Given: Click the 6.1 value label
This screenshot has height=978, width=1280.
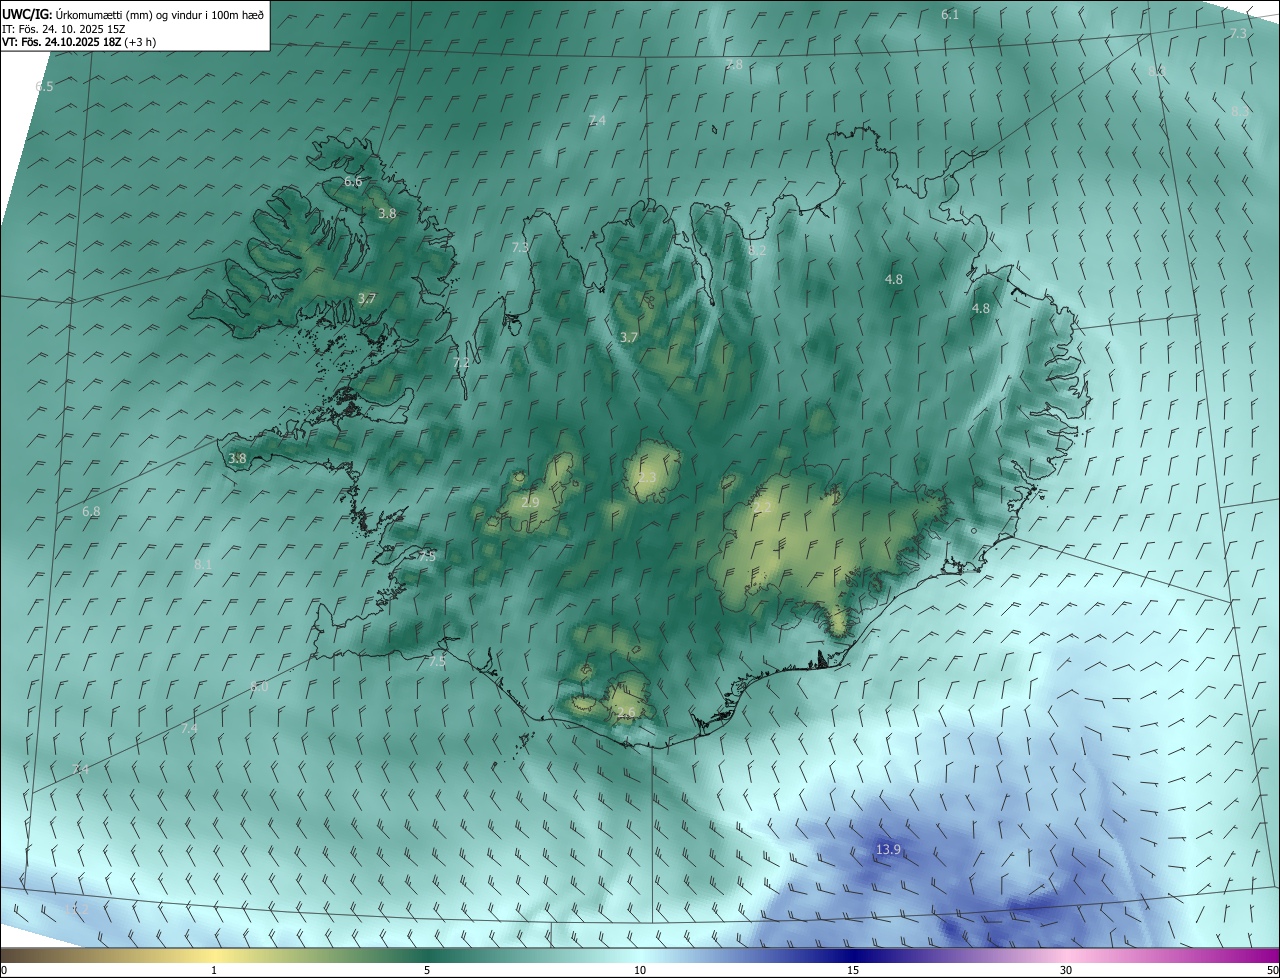Looking at the screenshot, I should click(950, 15).
